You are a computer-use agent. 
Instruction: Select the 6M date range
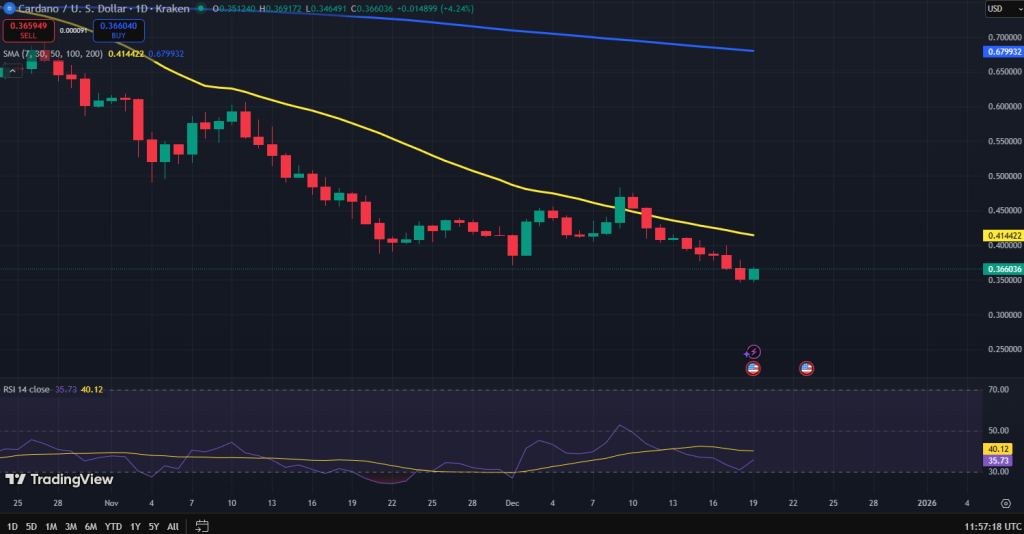pyautogui.click(x=91, y=526)
